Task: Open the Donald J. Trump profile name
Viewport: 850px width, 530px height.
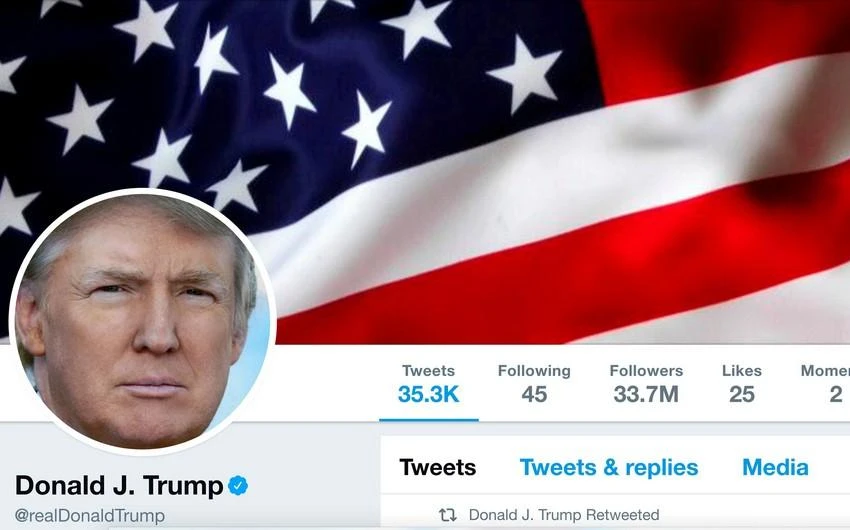Action: (119, 486)
